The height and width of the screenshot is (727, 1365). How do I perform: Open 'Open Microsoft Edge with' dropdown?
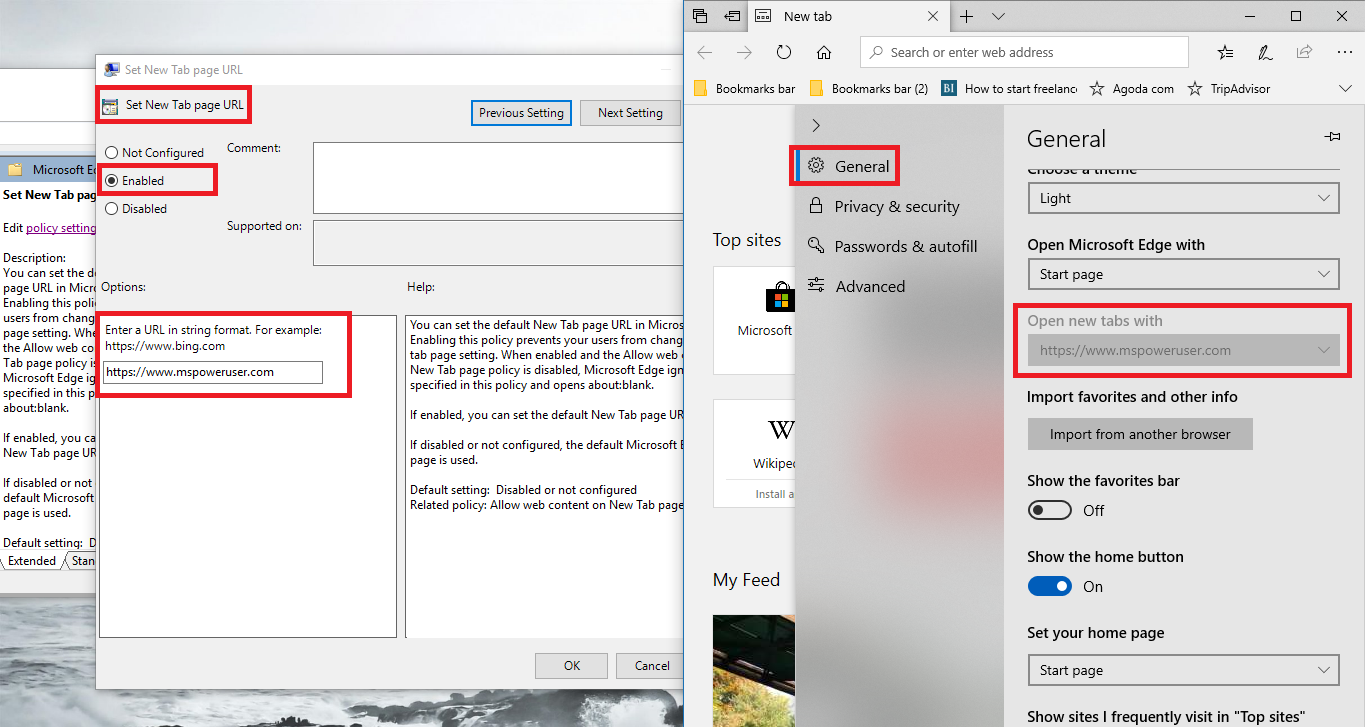(1183, 274)
